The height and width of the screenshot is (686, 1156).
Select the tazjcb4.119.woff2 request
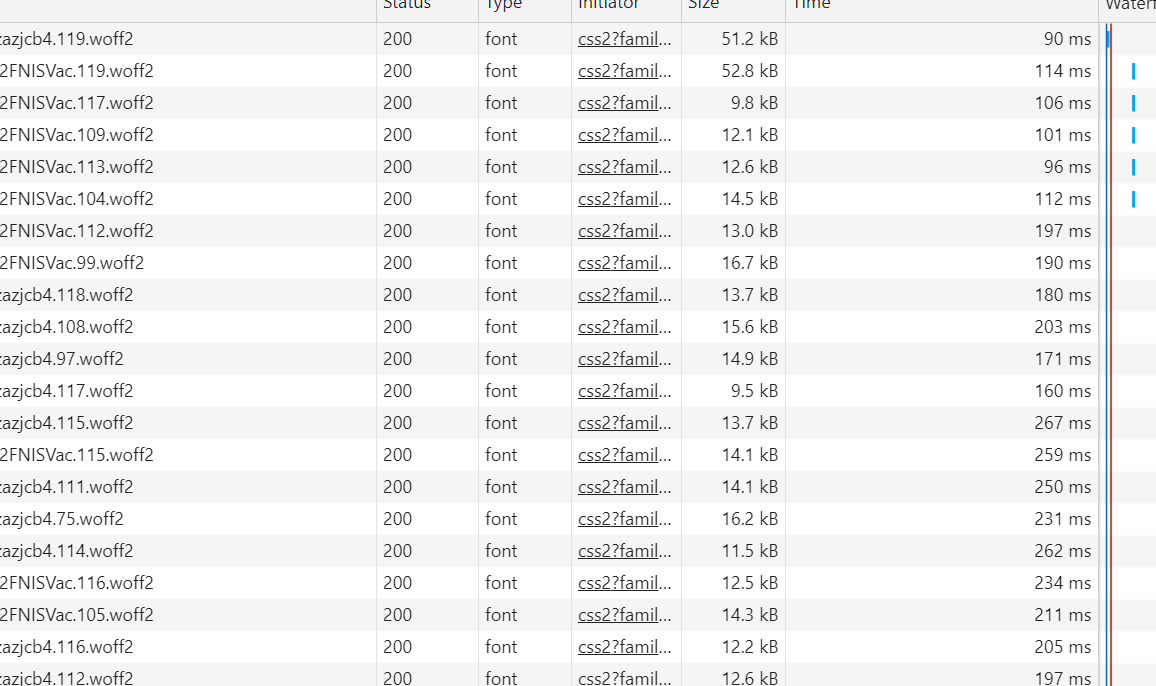(x=67, y=39)
